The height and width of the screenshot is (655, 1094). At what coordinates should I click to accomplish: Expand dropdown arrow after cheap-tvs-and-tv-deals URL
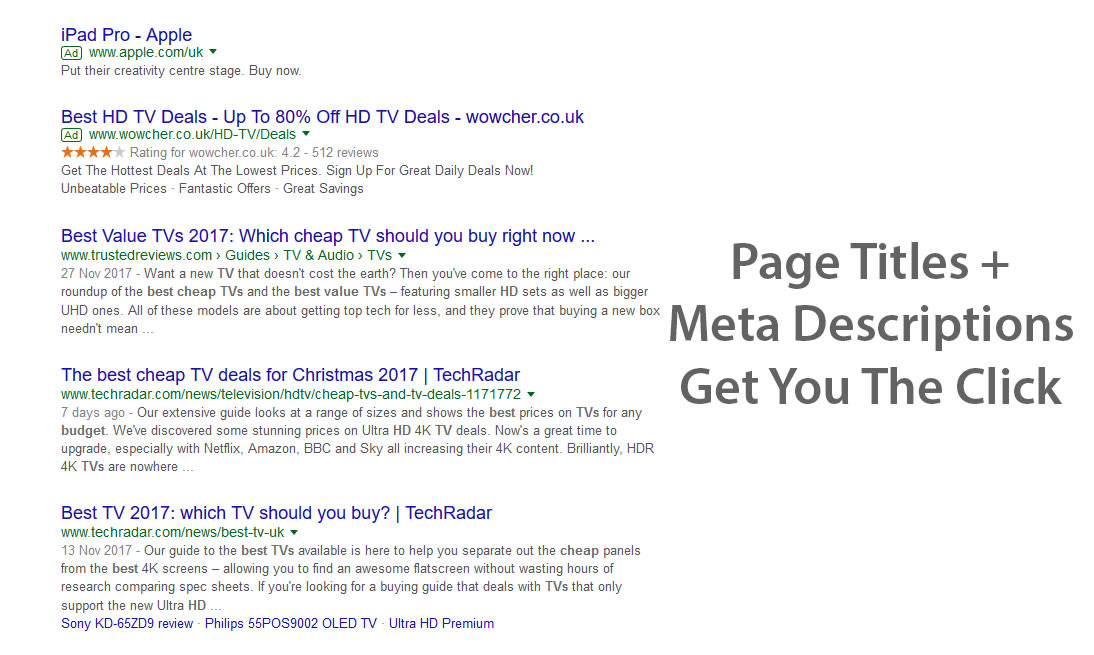[531, 394]
